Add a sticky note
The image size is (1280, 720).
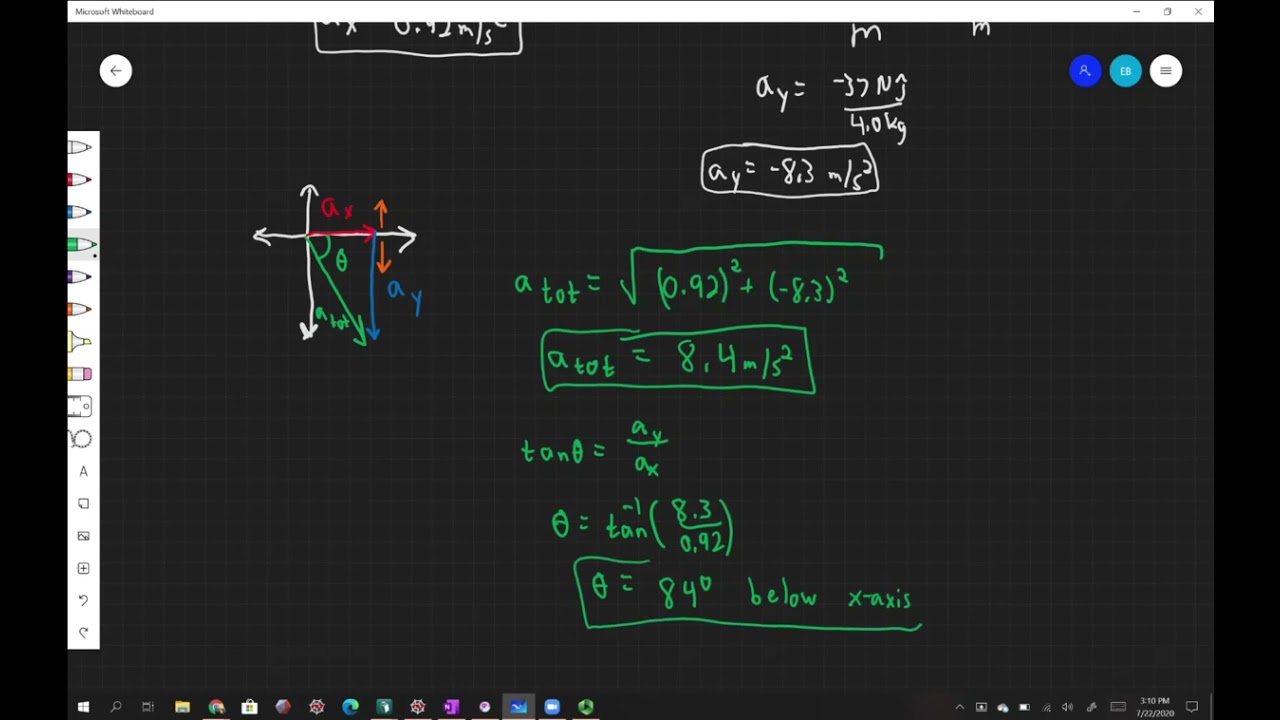(x=83, y=503)
